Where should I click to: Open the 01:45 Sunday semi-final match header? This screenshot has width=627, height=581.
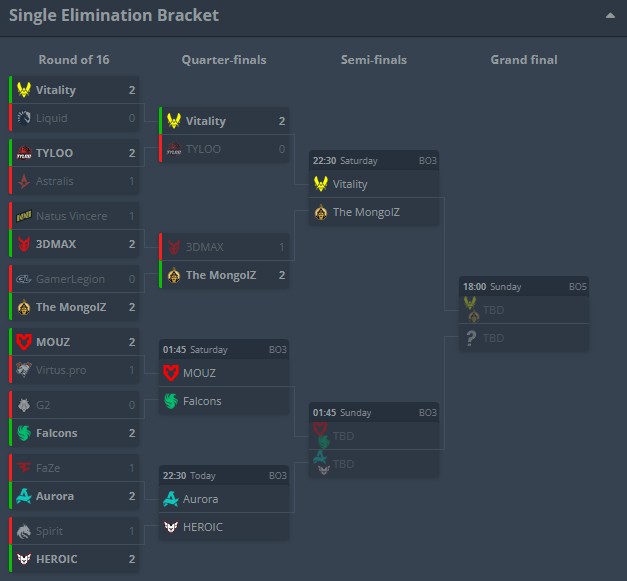373,412
